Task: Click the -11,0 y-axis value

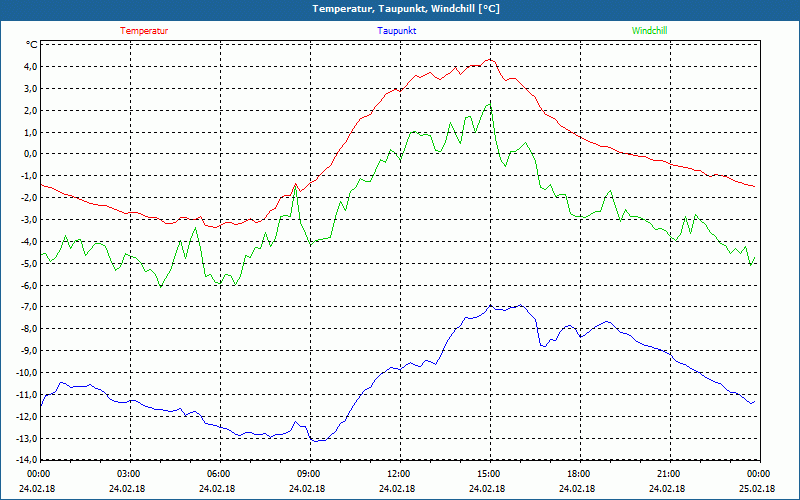Action: pos(26,395)
